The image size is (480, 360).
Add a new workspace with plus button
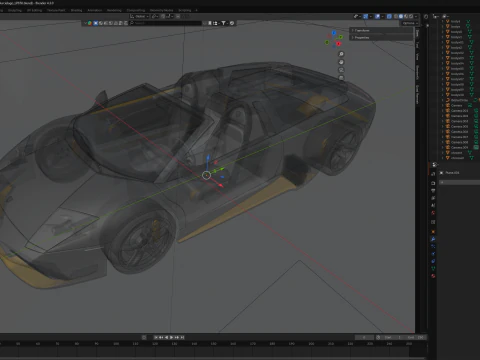click(196, 10)
